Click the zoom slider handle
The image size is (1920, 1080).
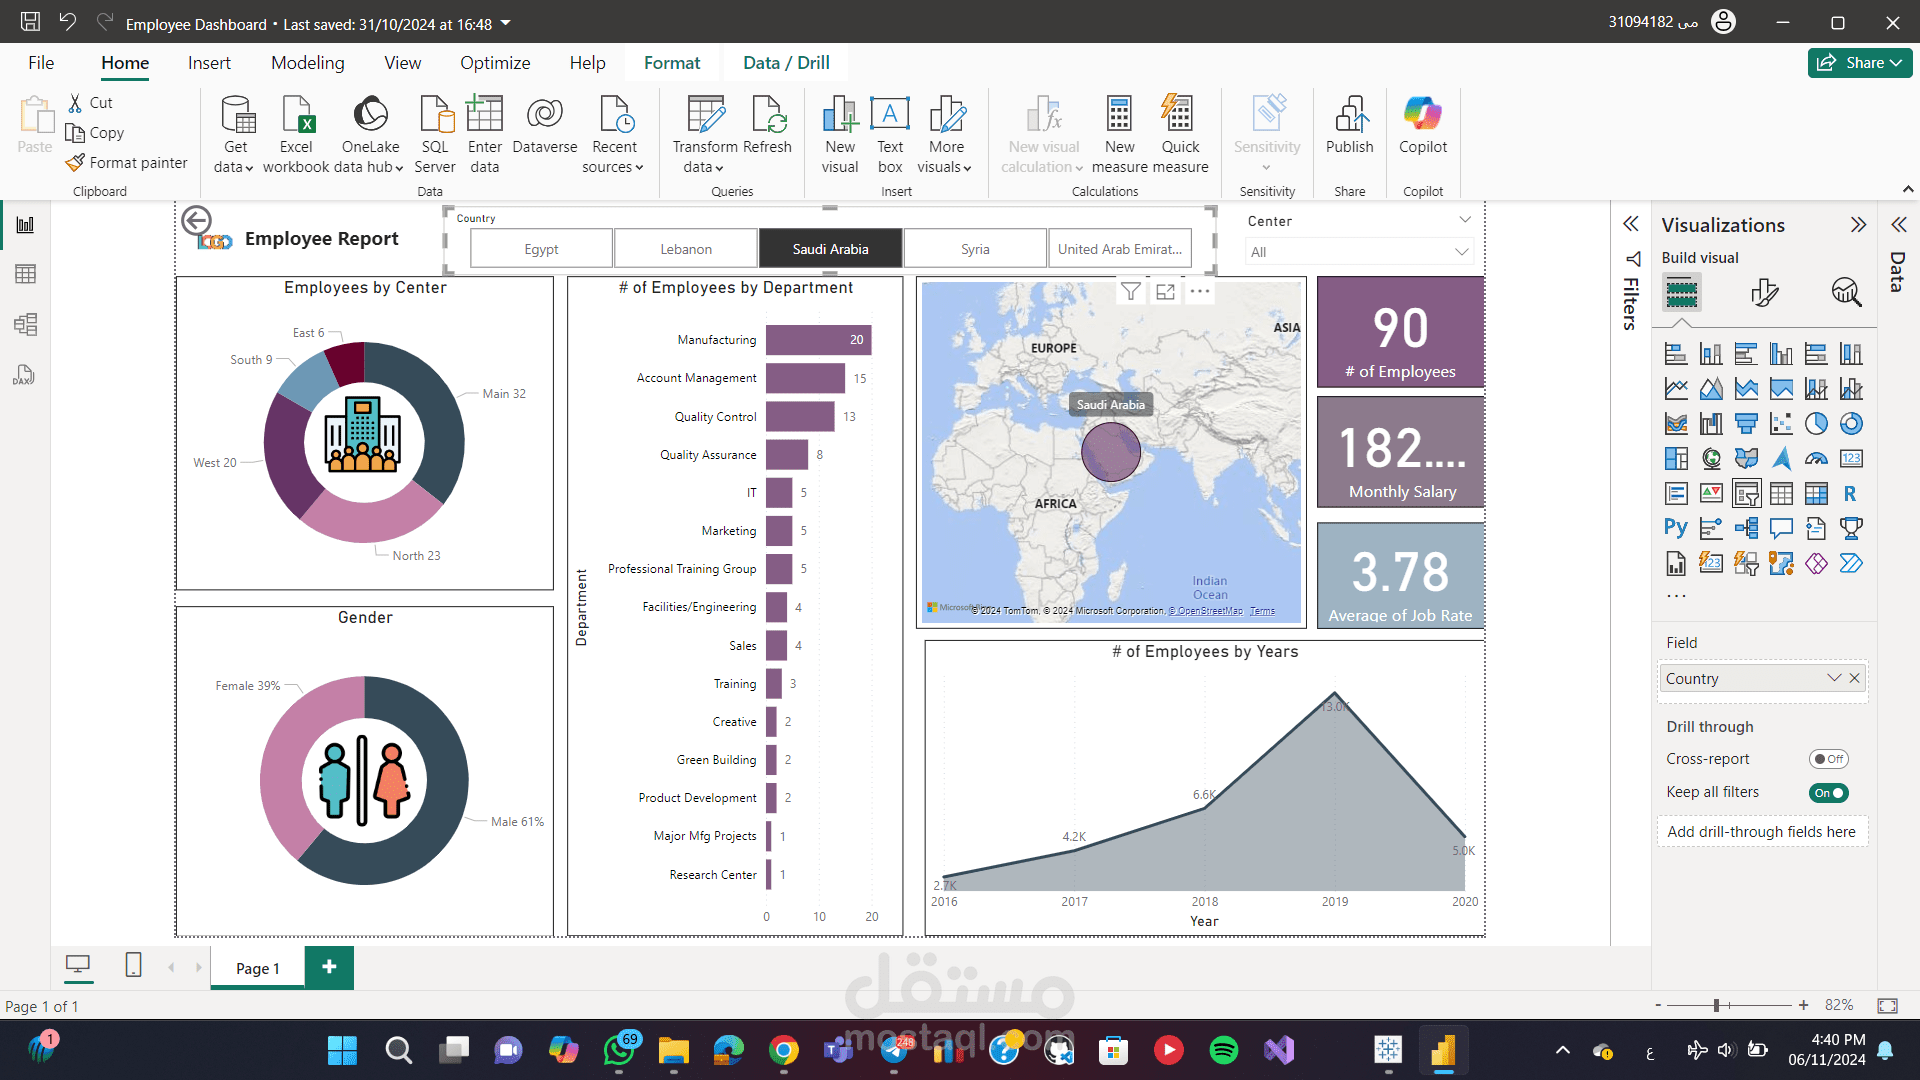1716,1005
